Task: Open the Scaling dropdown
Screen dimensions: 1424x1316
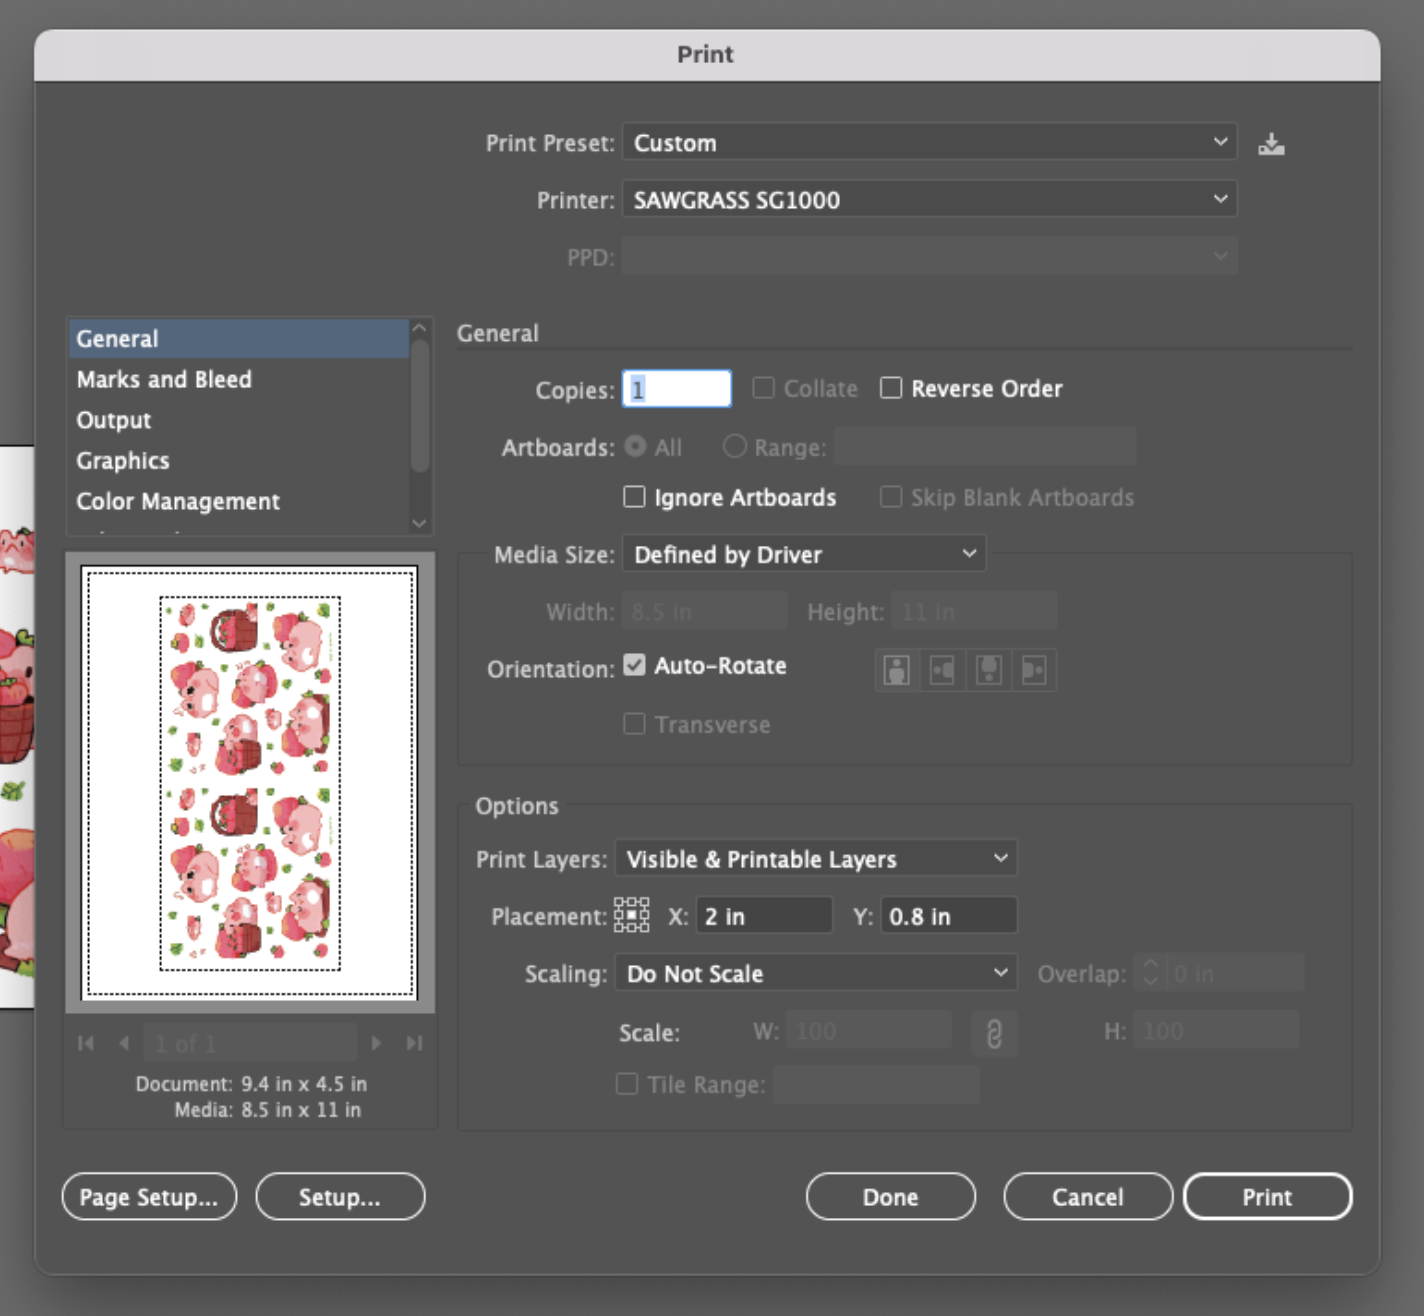Action: pyautogui.click(x=816, y=973)
